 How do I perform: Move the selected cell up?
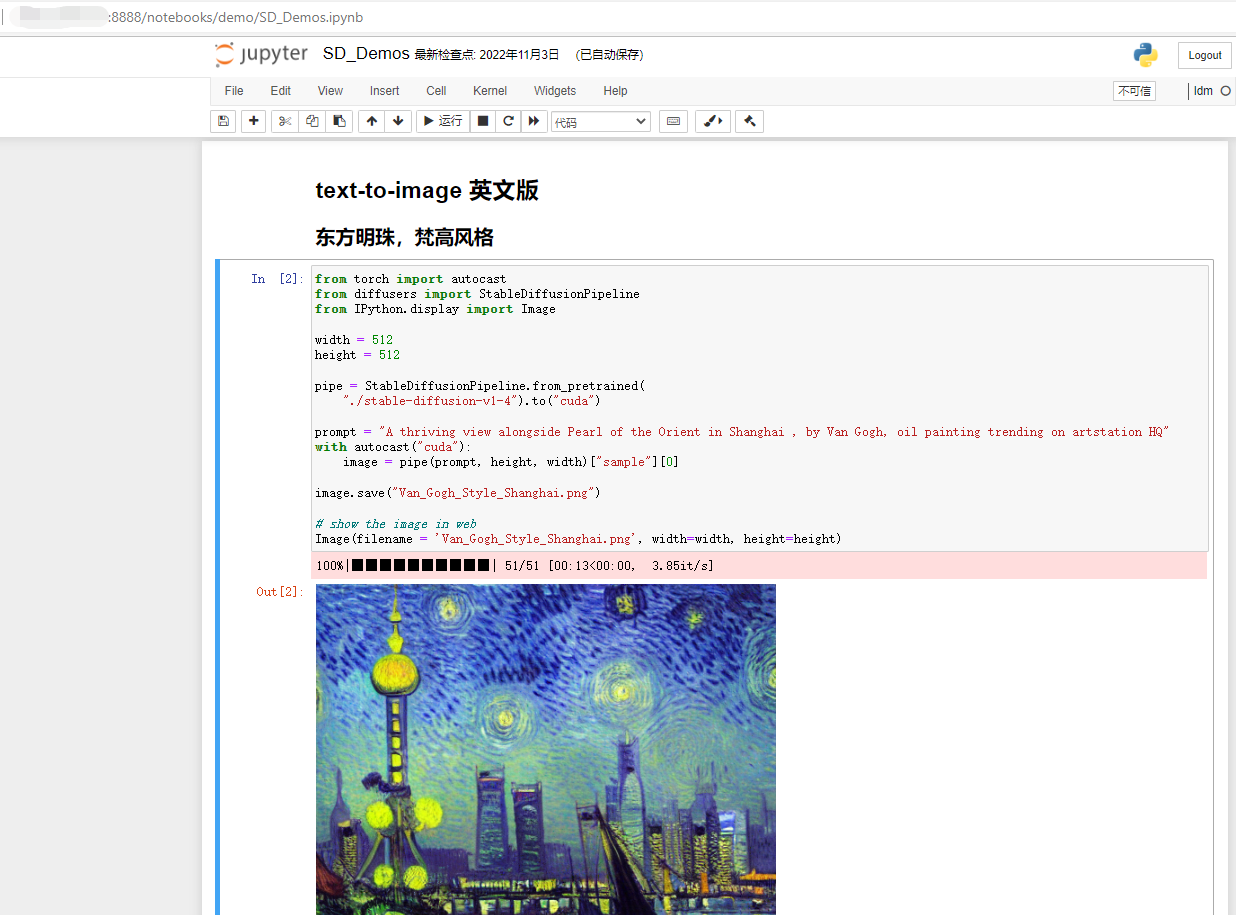pyautogui.click(x=371, y=121)
